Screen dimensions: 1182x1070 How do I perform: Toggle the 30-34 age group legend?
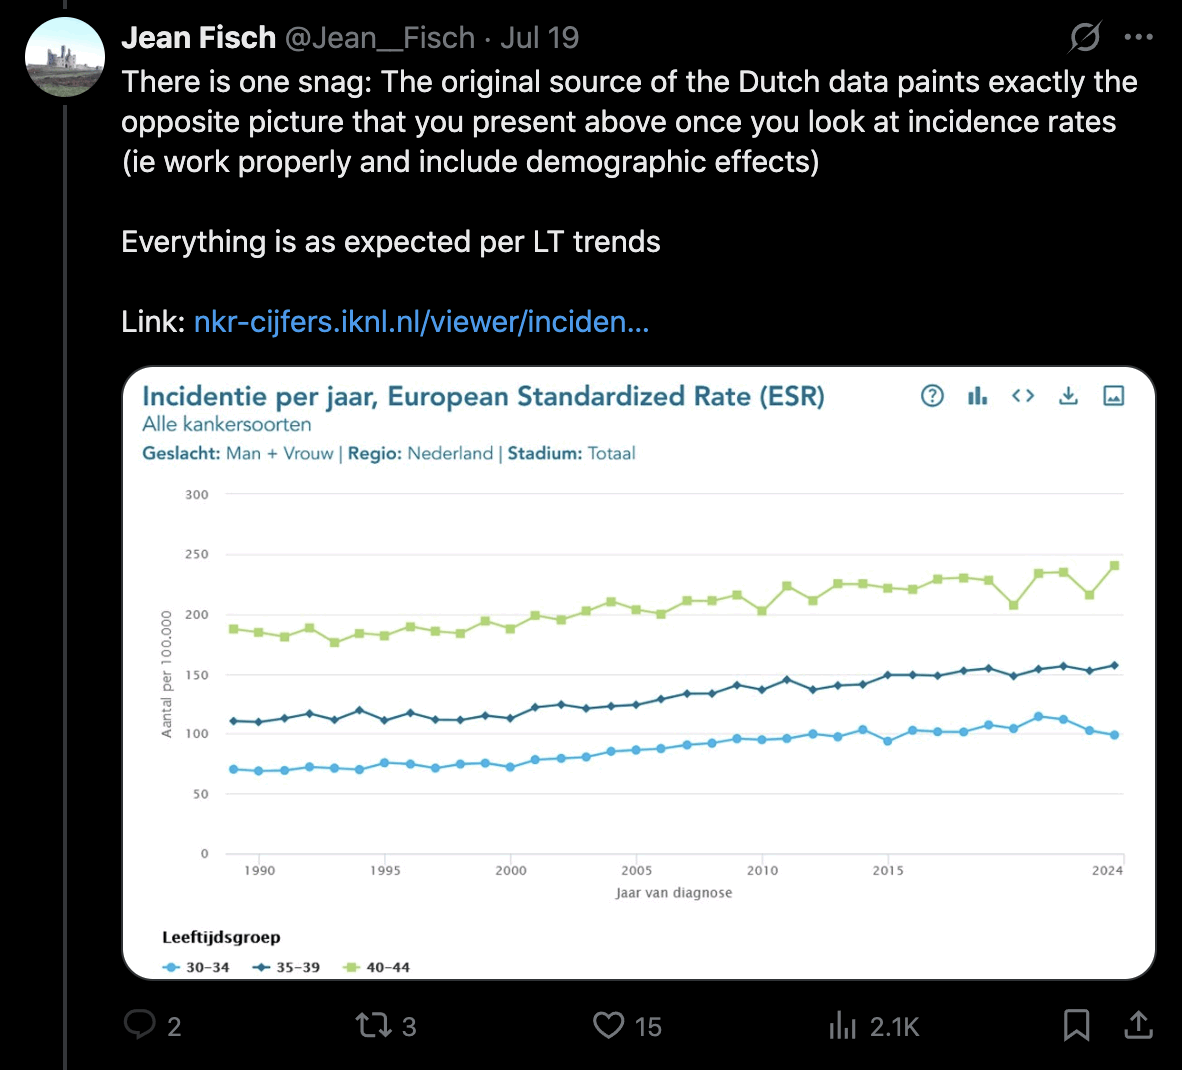pyautogui.click(x=196, y=967)
